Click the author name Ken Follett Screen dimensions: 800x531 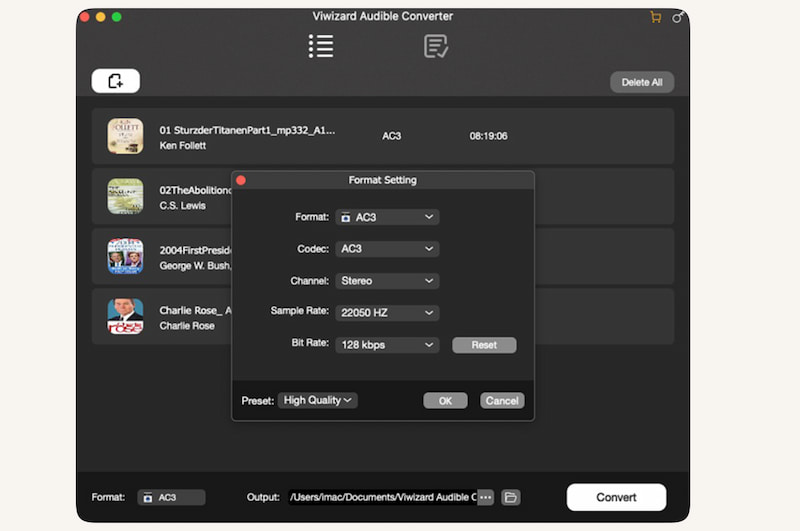pyautogui.click(x=183, y=146)
